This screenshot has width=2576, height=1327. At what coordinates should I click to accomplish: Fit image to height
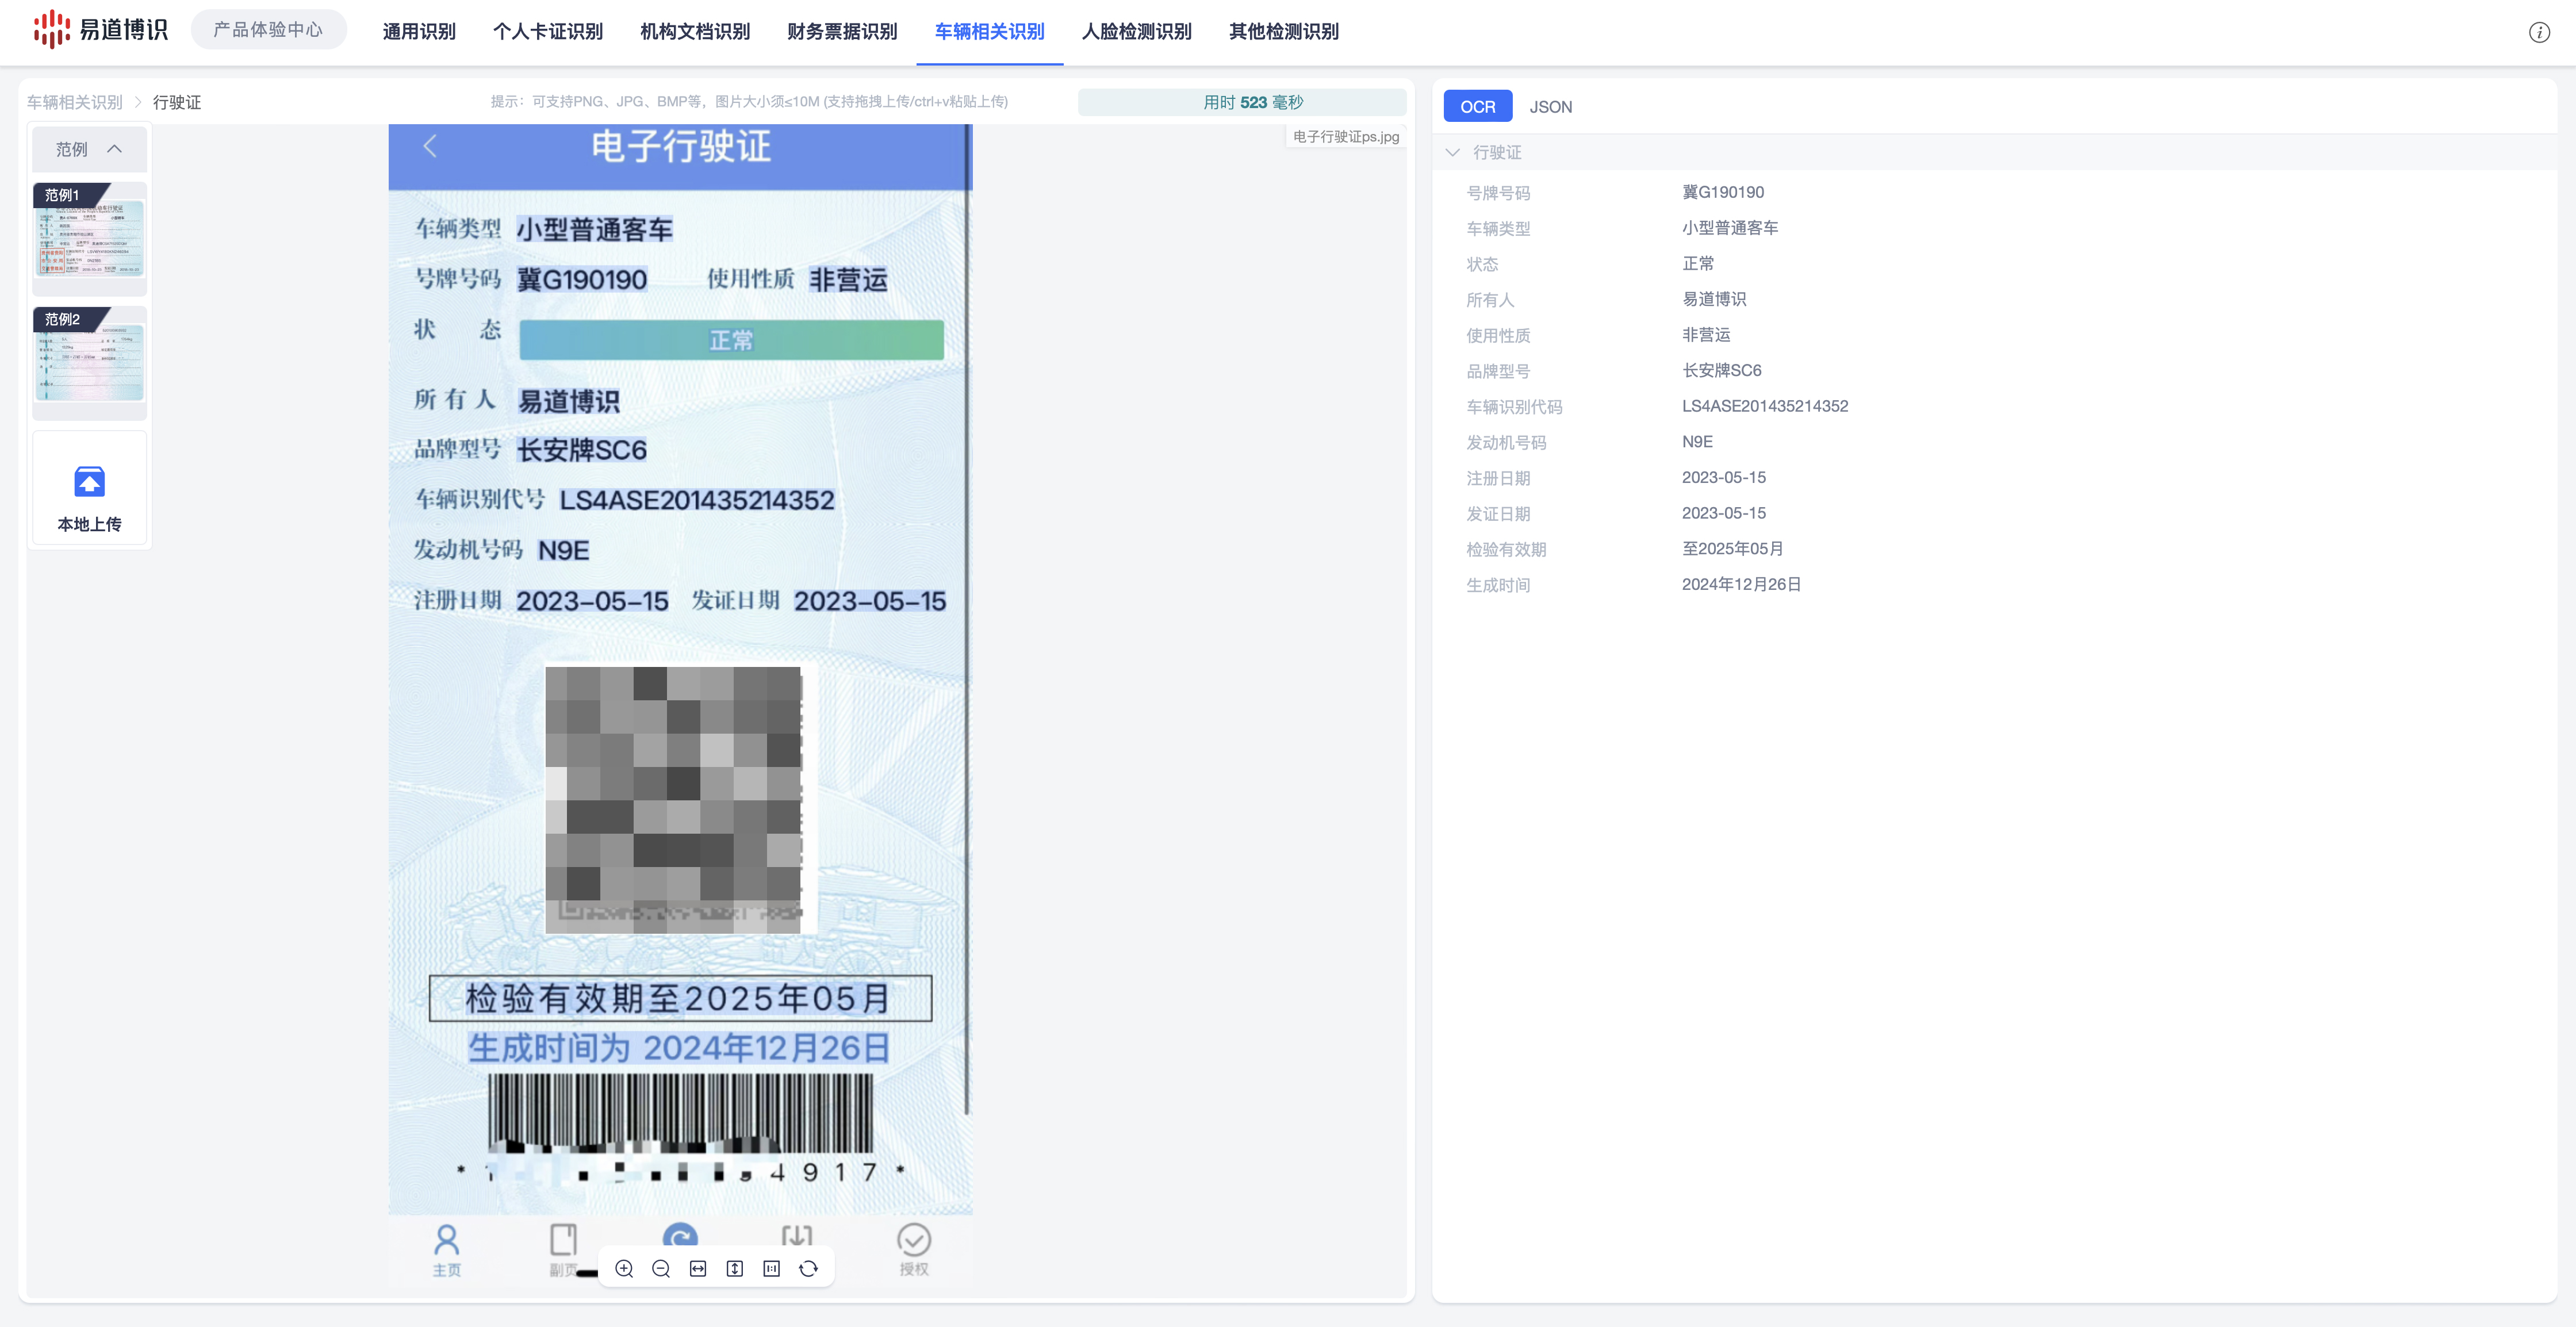pos(735,1268)
